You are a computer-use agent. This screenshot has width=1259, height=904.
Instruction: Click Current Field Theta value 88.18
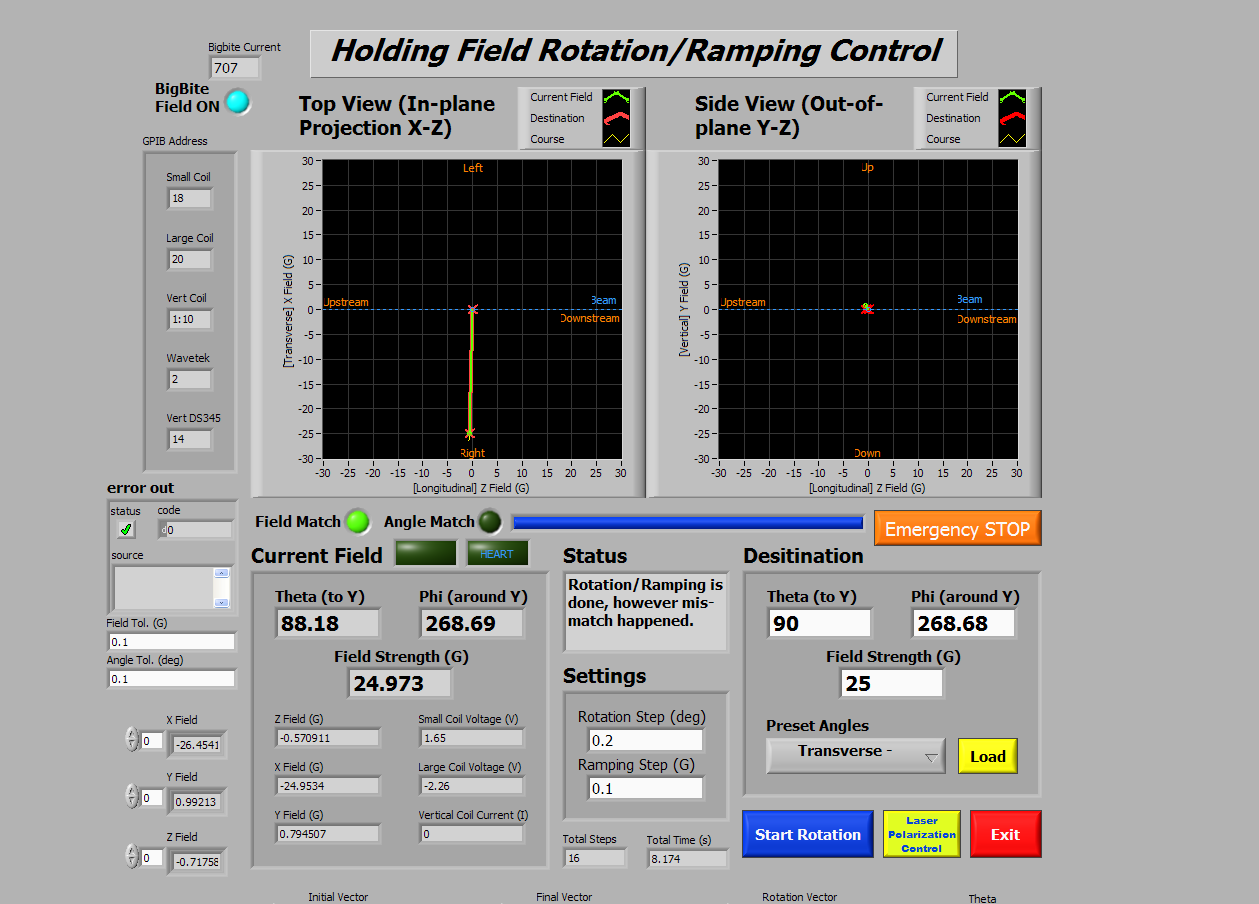pyautogui.click(x=328, y=623)
